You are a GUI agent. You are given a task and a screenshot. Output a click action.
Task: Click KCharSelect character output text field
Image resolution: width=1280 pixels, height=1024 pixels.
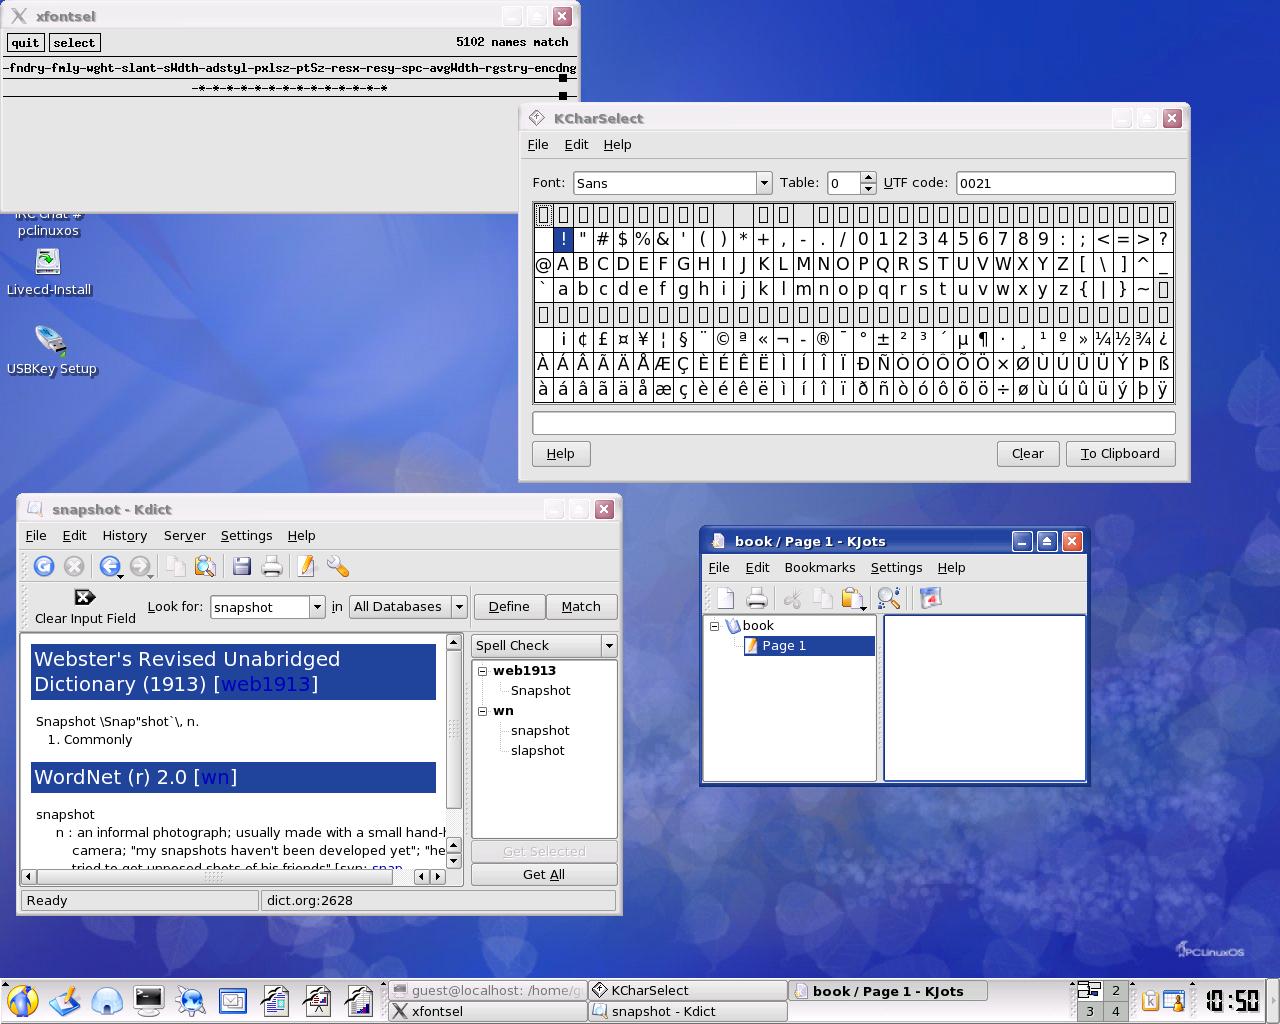(854, 423)
